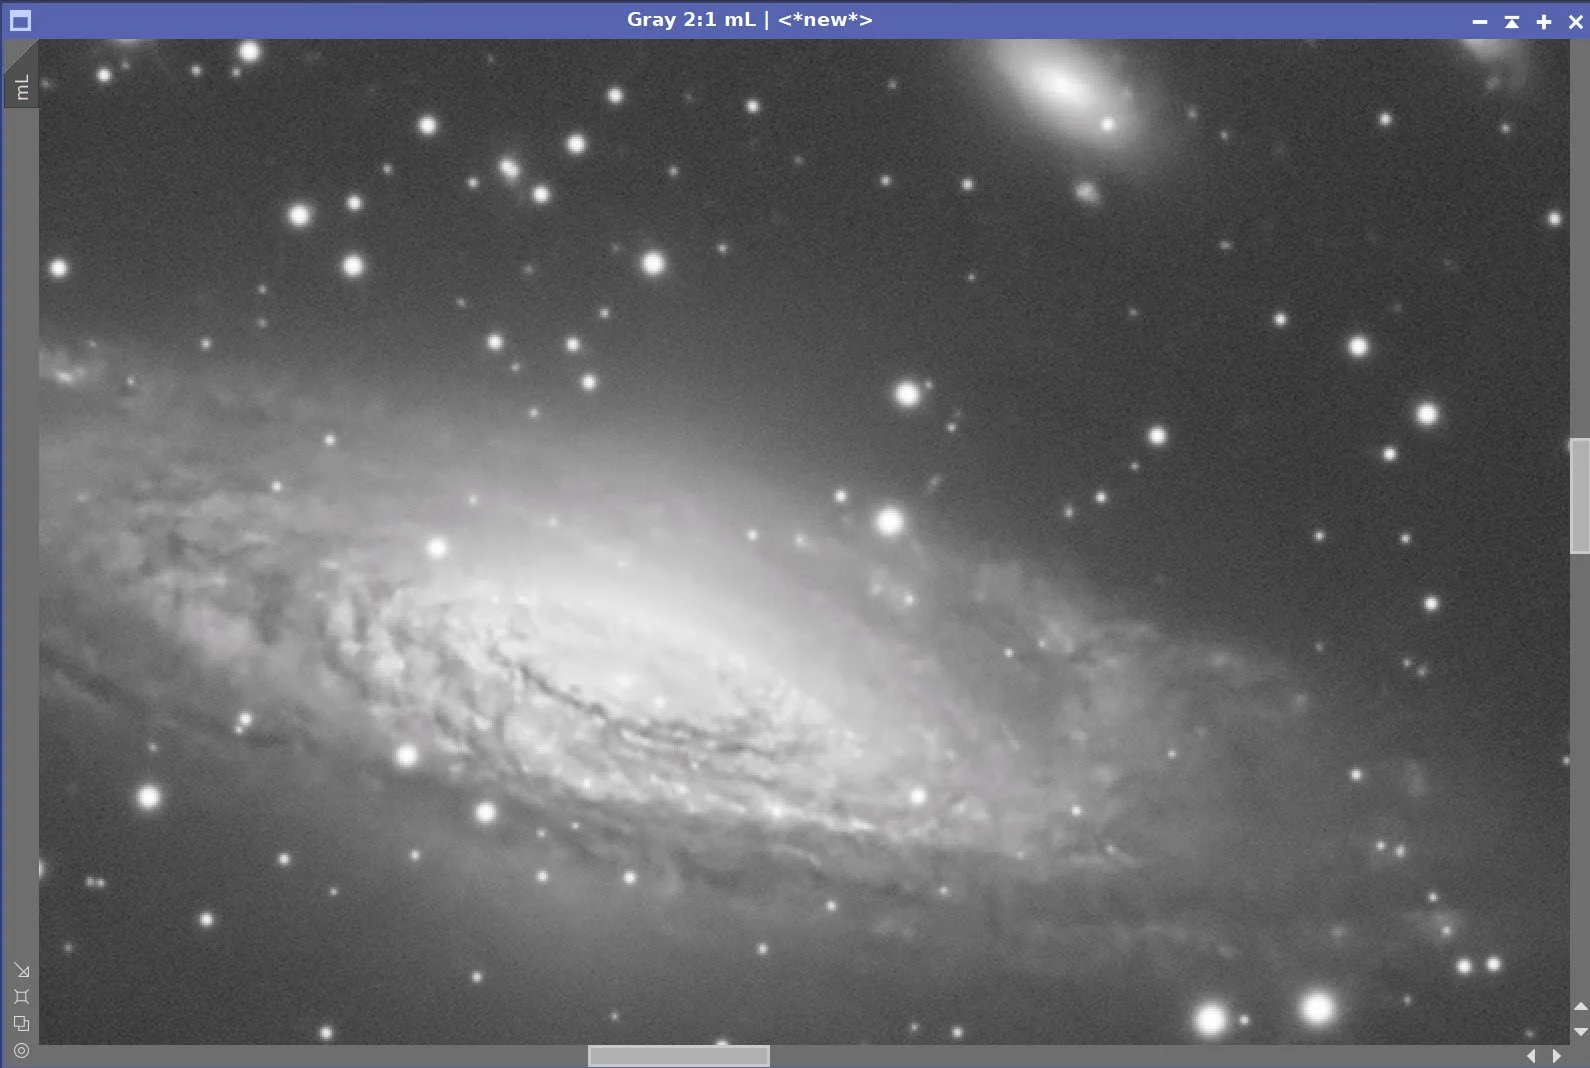Click the overlapping squares icon
Viewport: 1590px width, 1068px height.
(21, 1023)
